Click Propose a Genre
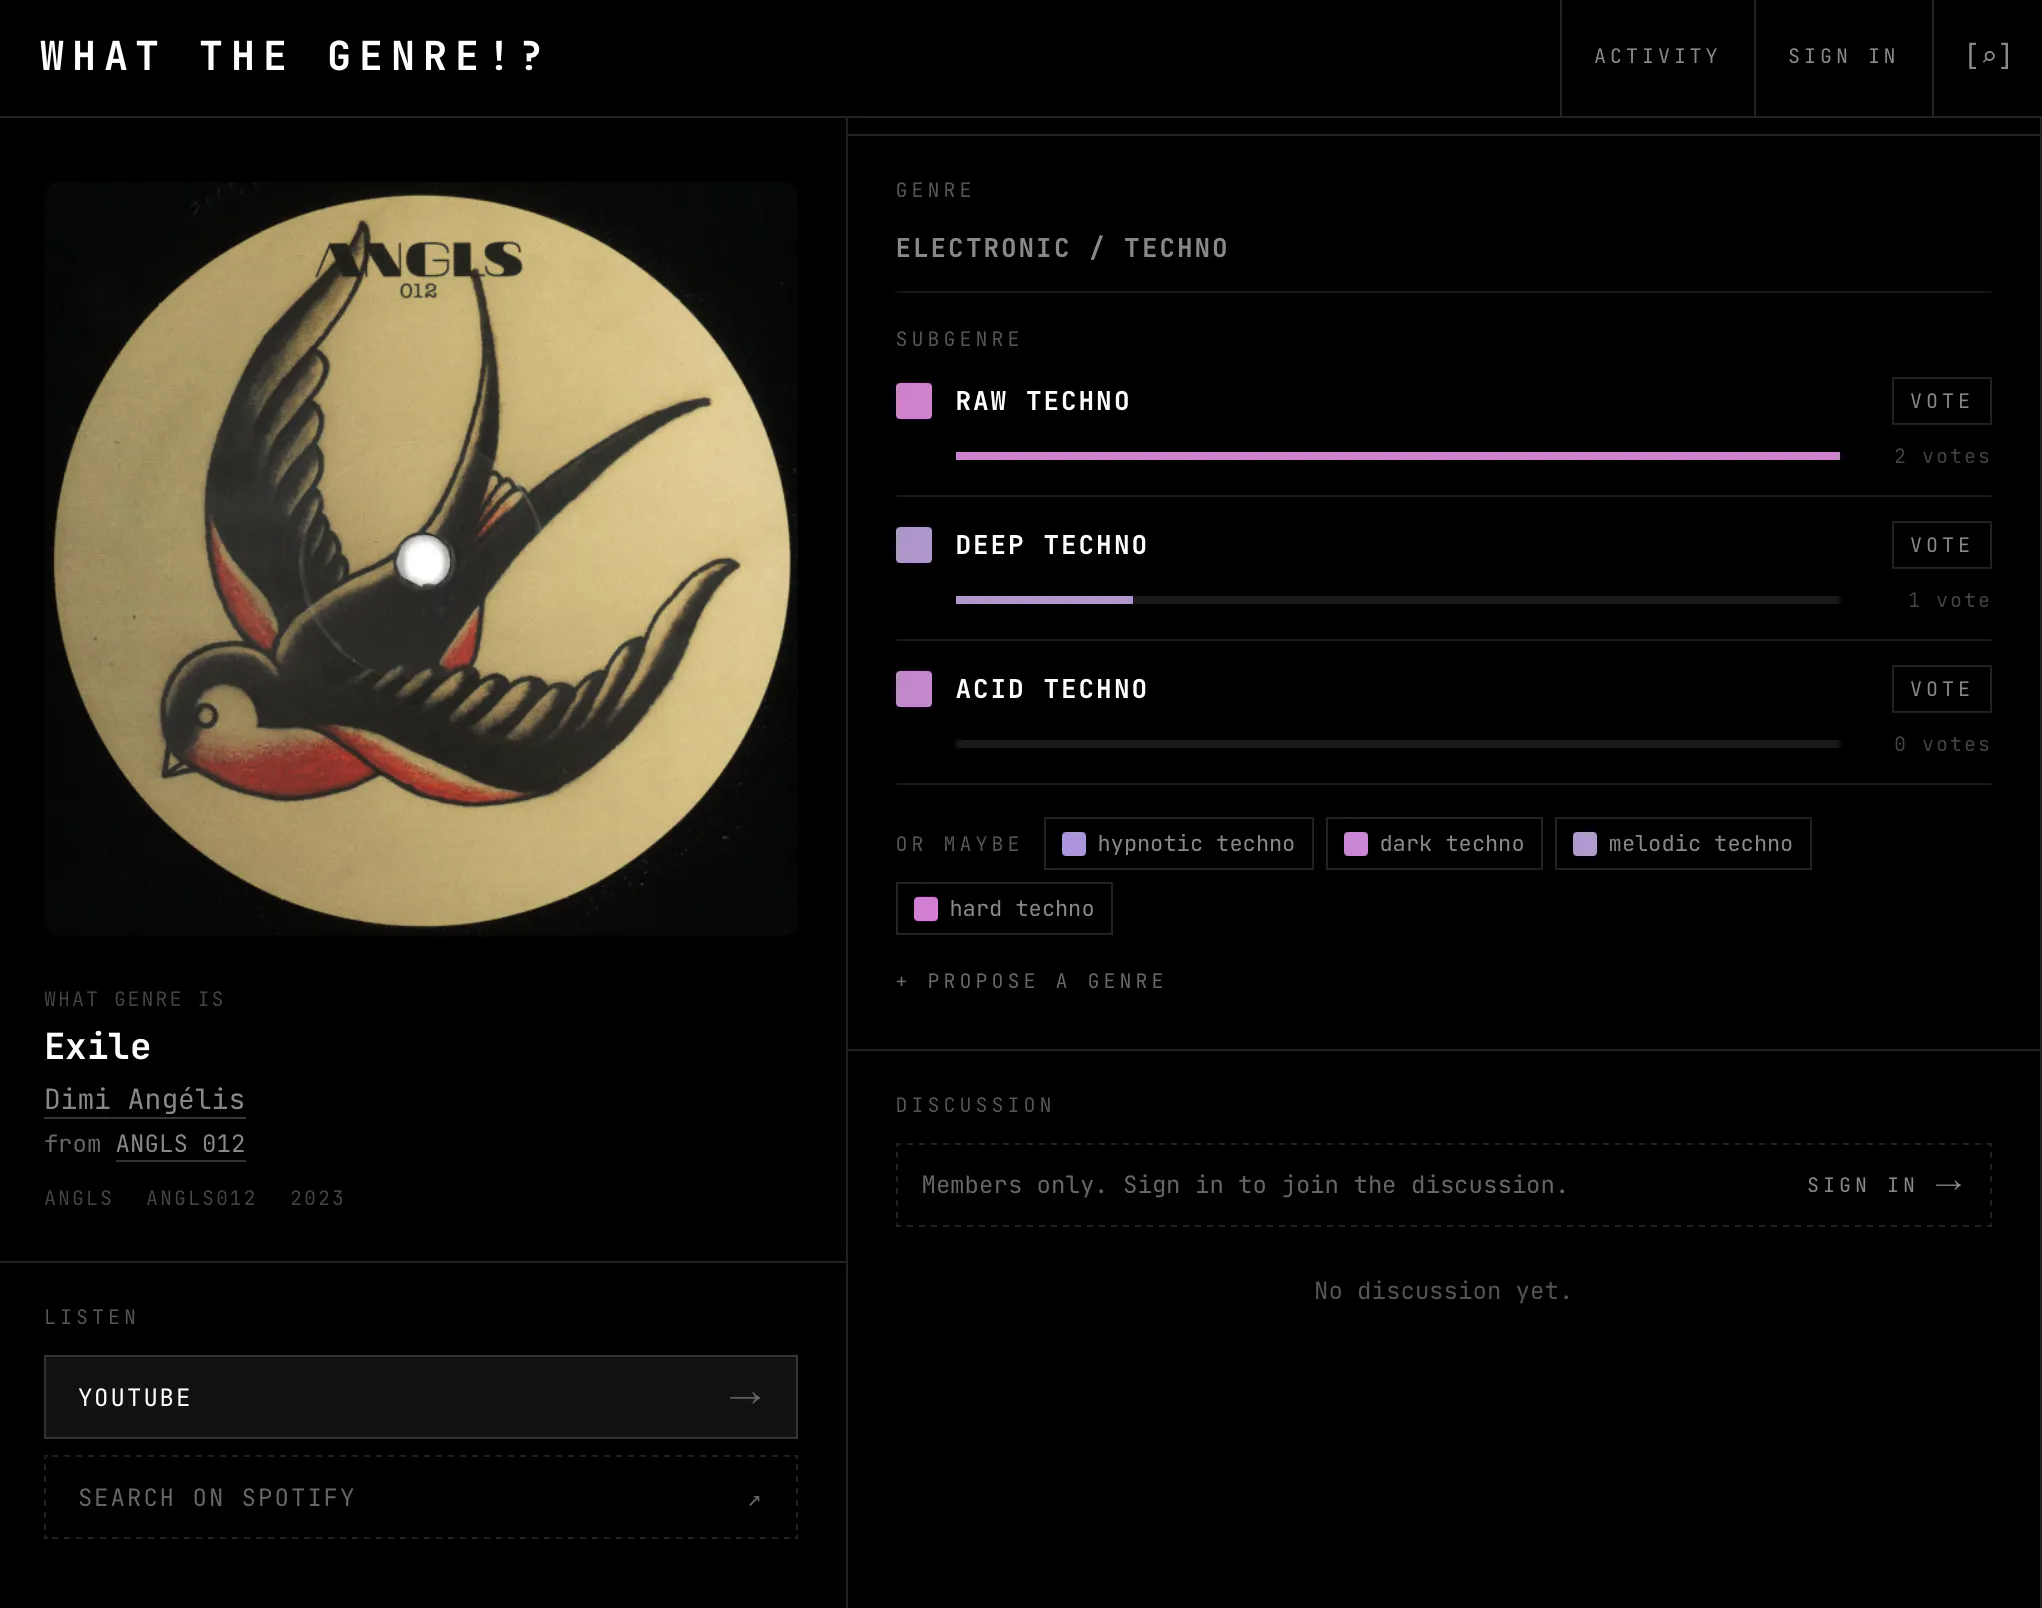 pyautogui.click(x=1031, y=981)
